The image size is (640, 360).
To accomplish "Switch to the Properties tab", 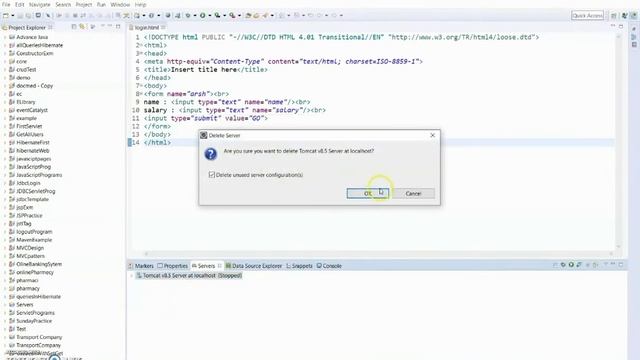I will coord(173,266).
